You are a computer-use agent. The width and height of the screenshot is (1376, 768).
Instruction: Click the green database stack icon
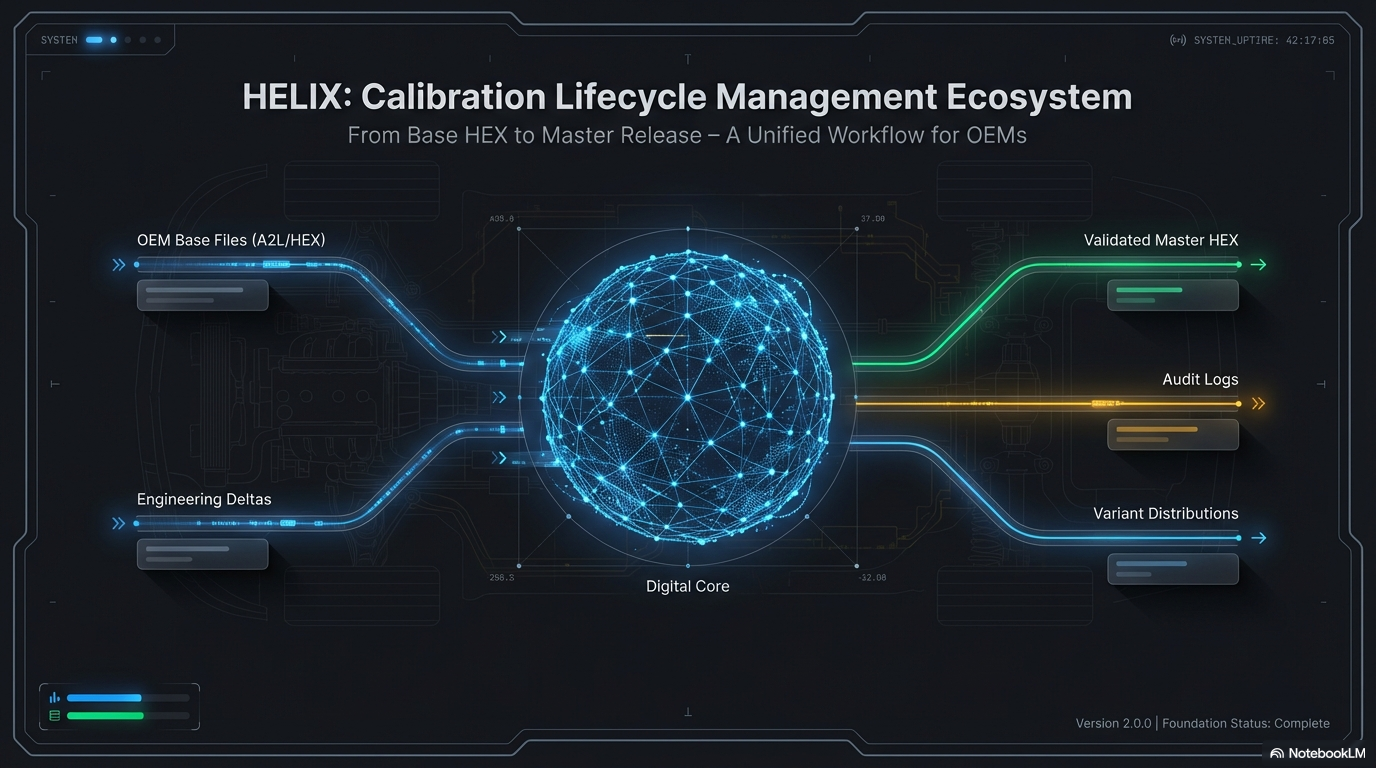coord(54,716)
